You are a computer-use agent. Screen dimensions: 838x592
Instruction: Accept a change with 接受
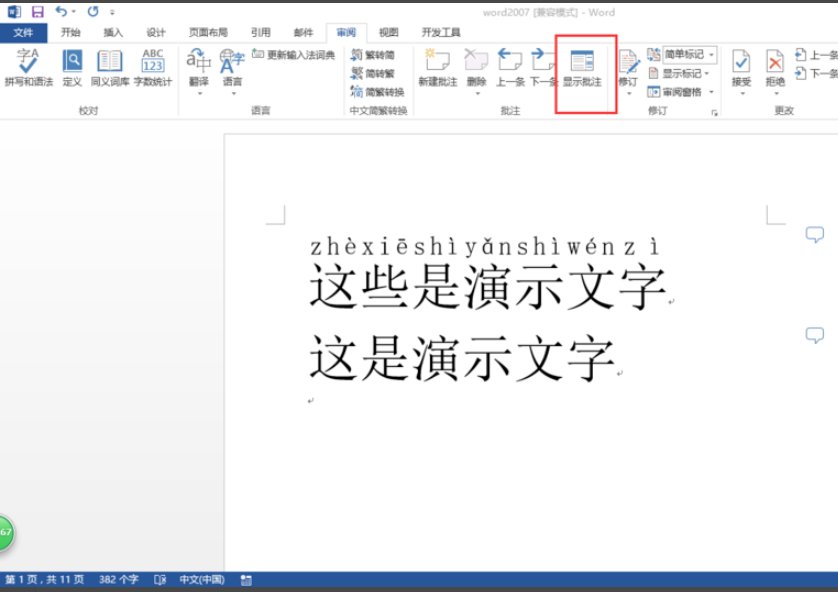pyautogui.click(x=742, y=63)
